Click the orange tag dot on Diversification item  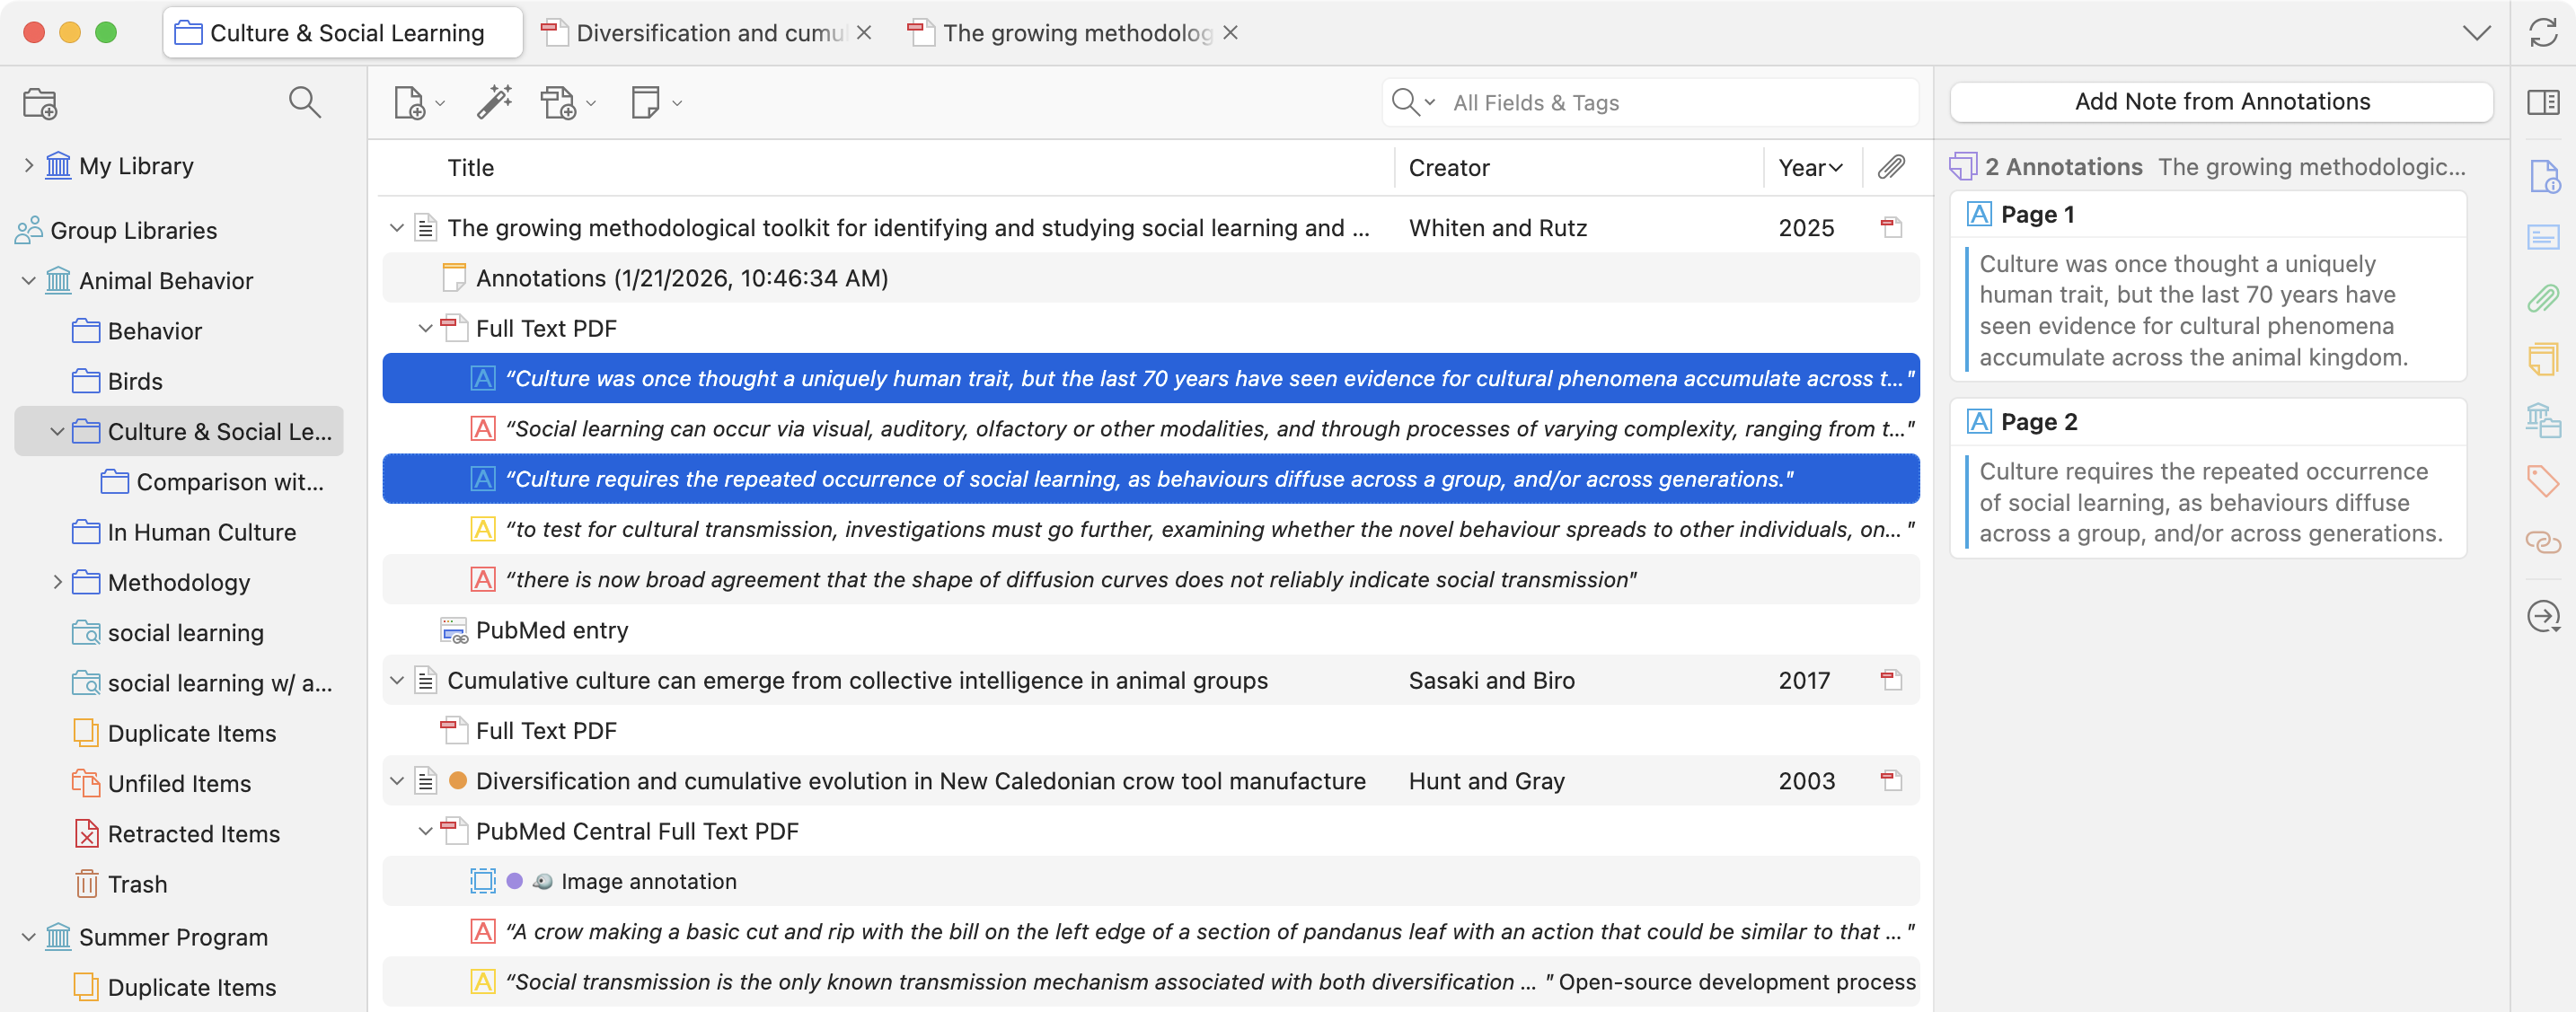click(458, 781)
